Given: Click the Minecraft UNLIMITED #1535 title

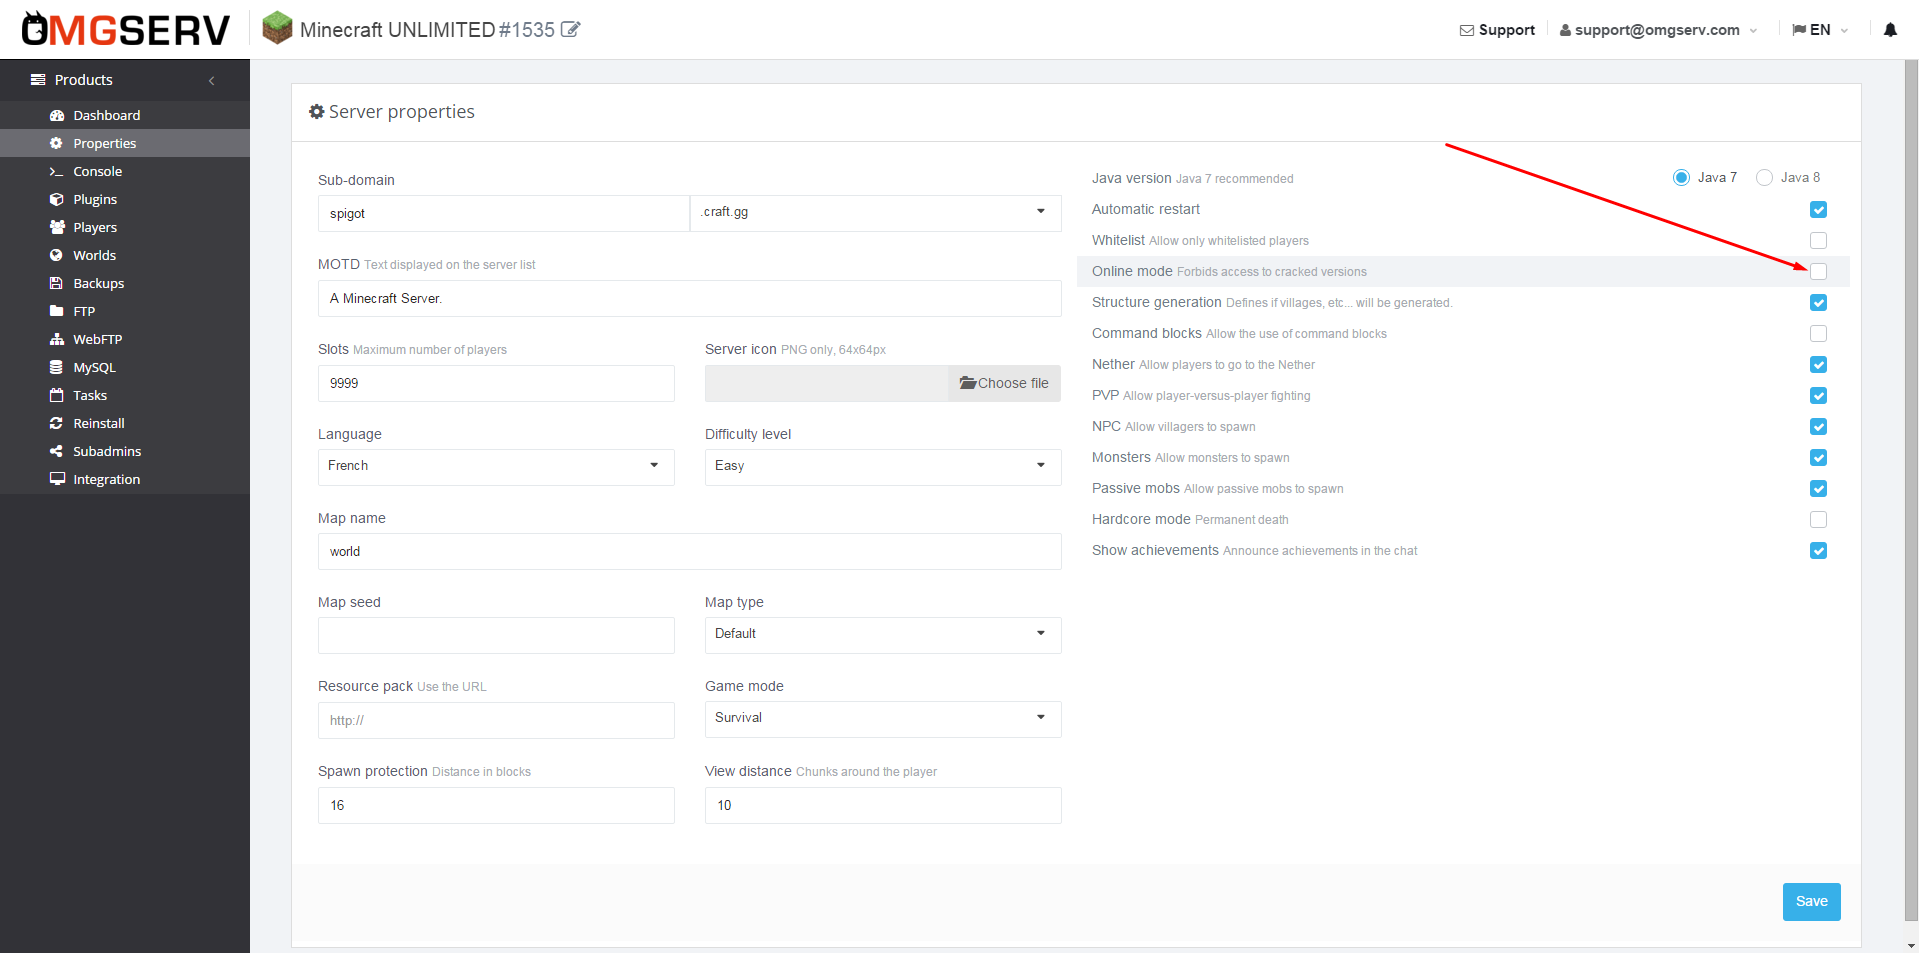Looking at the screenshot, I should (427, 30).
